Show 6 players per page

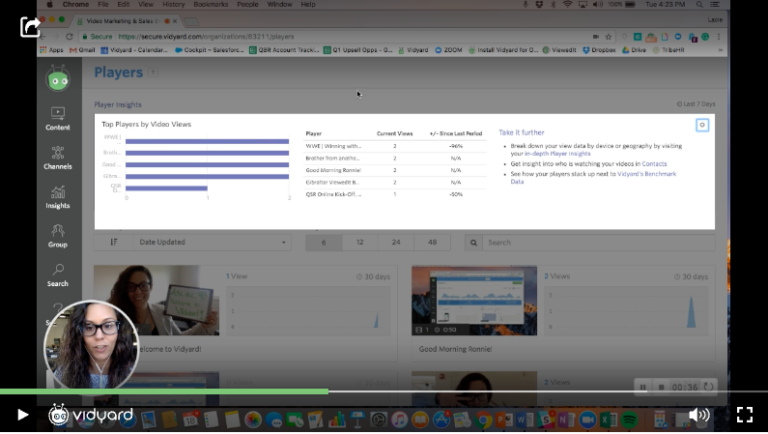[324, 242]
